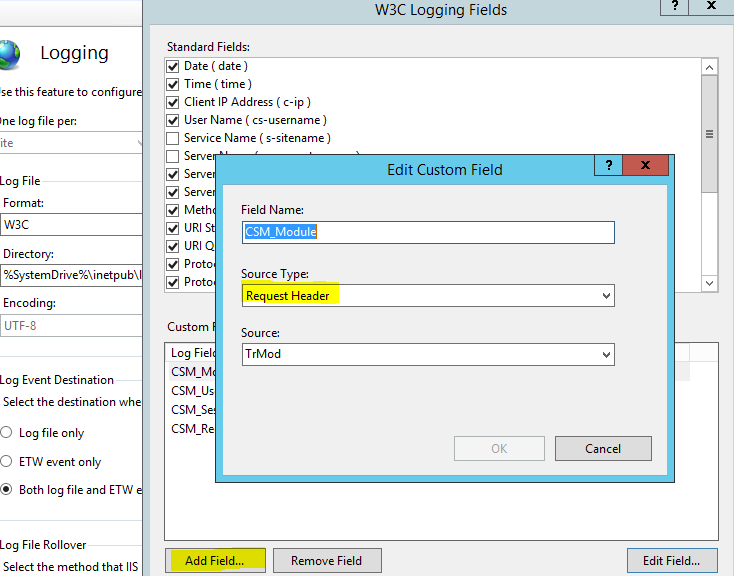
Task: Enable the Service Name ( s-sitename ) field
Action: click(x=173, y=138)
